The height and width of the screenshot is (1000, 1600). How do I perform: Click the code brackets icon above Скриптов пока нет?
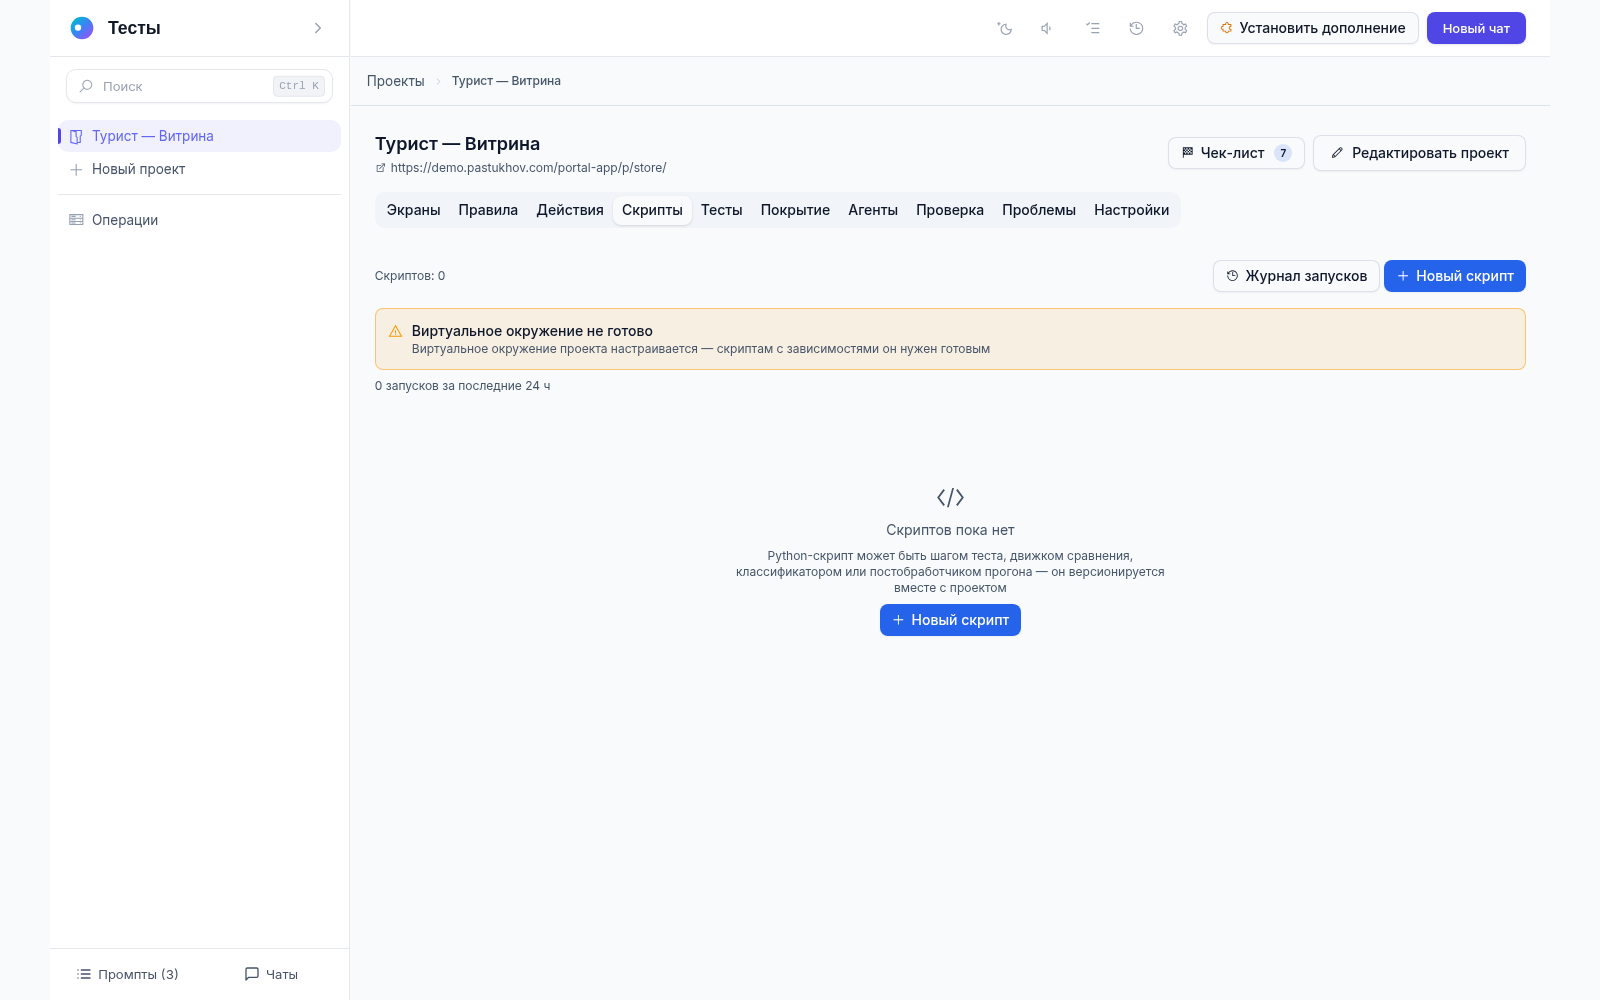[950, 497]
